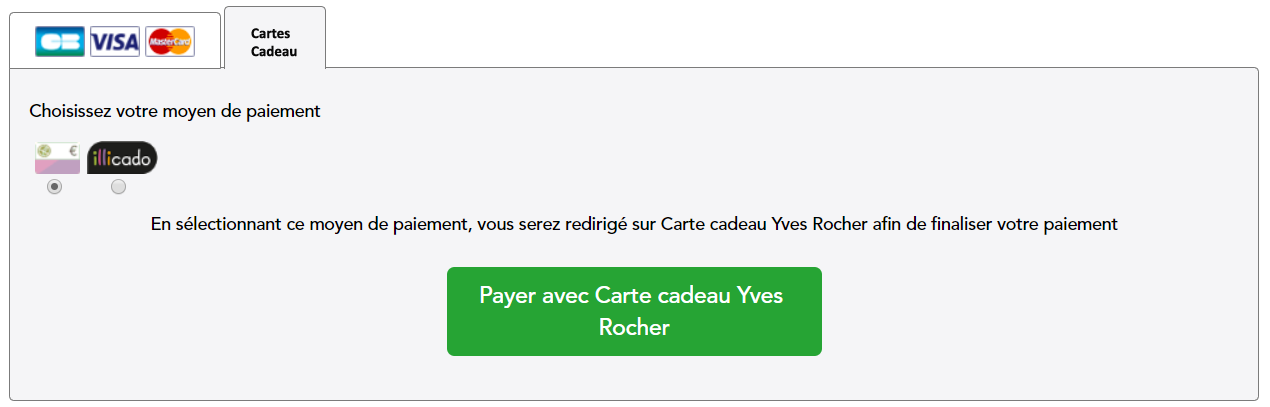
Task: Click the redirection notice about Yves Rocher
Action: tap(634, 224)
